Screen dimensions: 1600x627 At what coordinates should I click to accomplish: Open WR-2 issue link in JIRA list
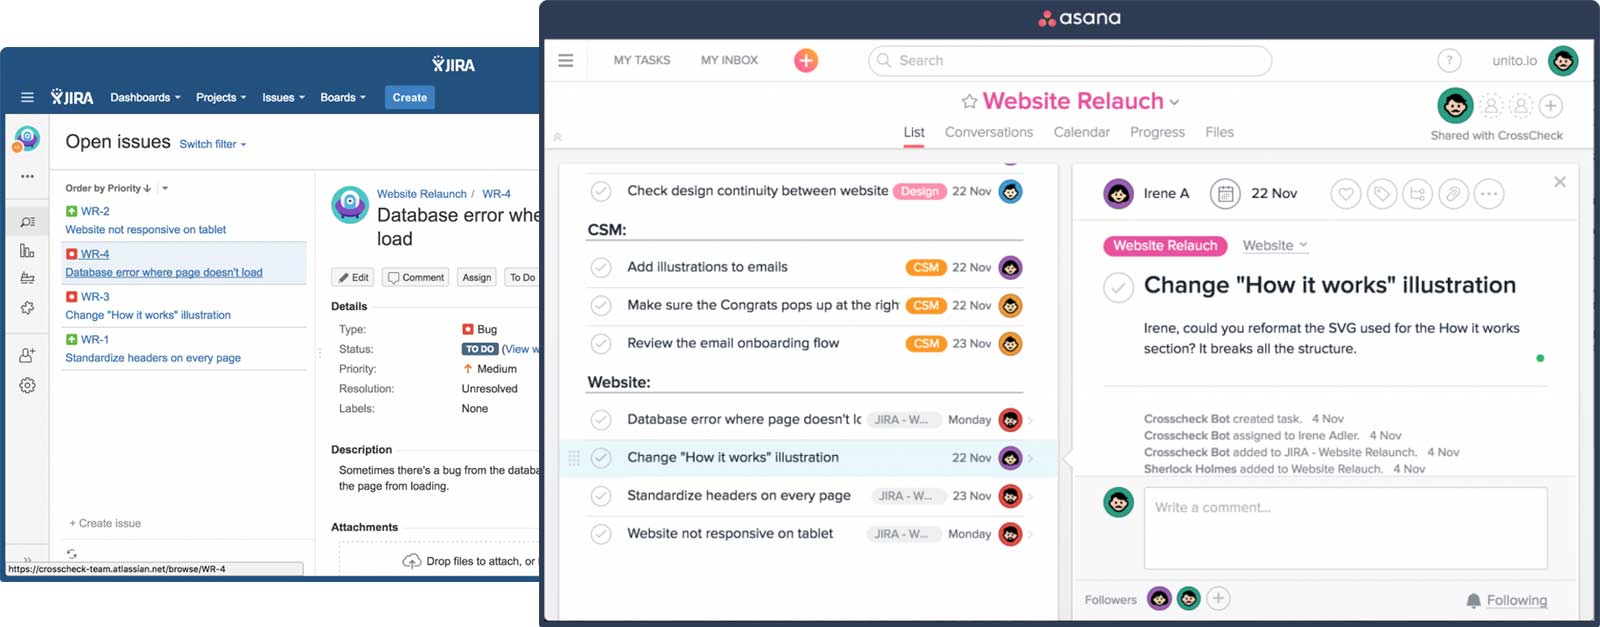point(95,211)
